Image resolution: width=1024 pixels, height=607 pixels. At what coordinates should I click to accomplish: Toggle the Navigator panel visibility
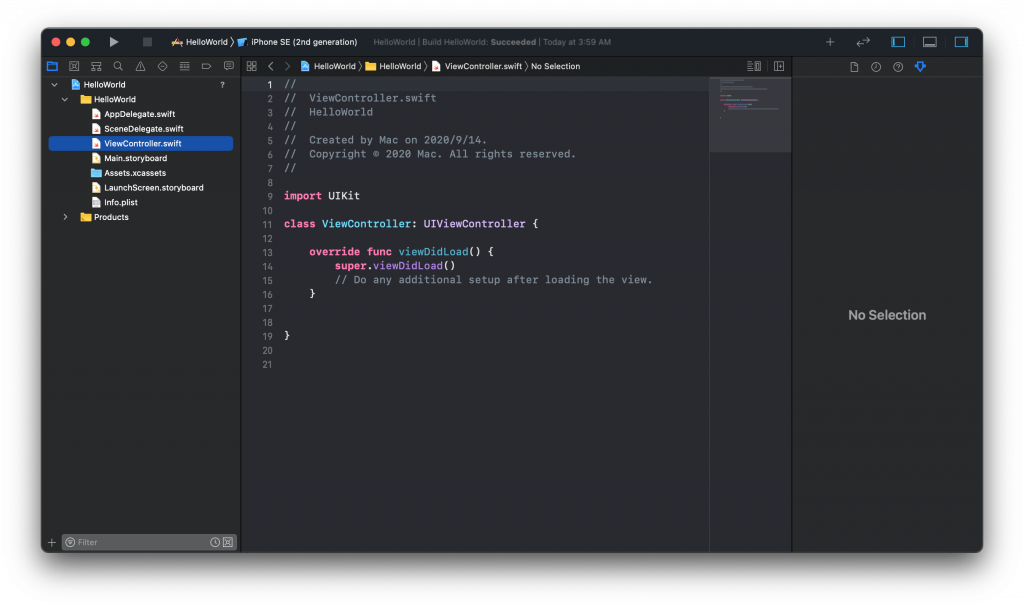click(x=898, y=42)
